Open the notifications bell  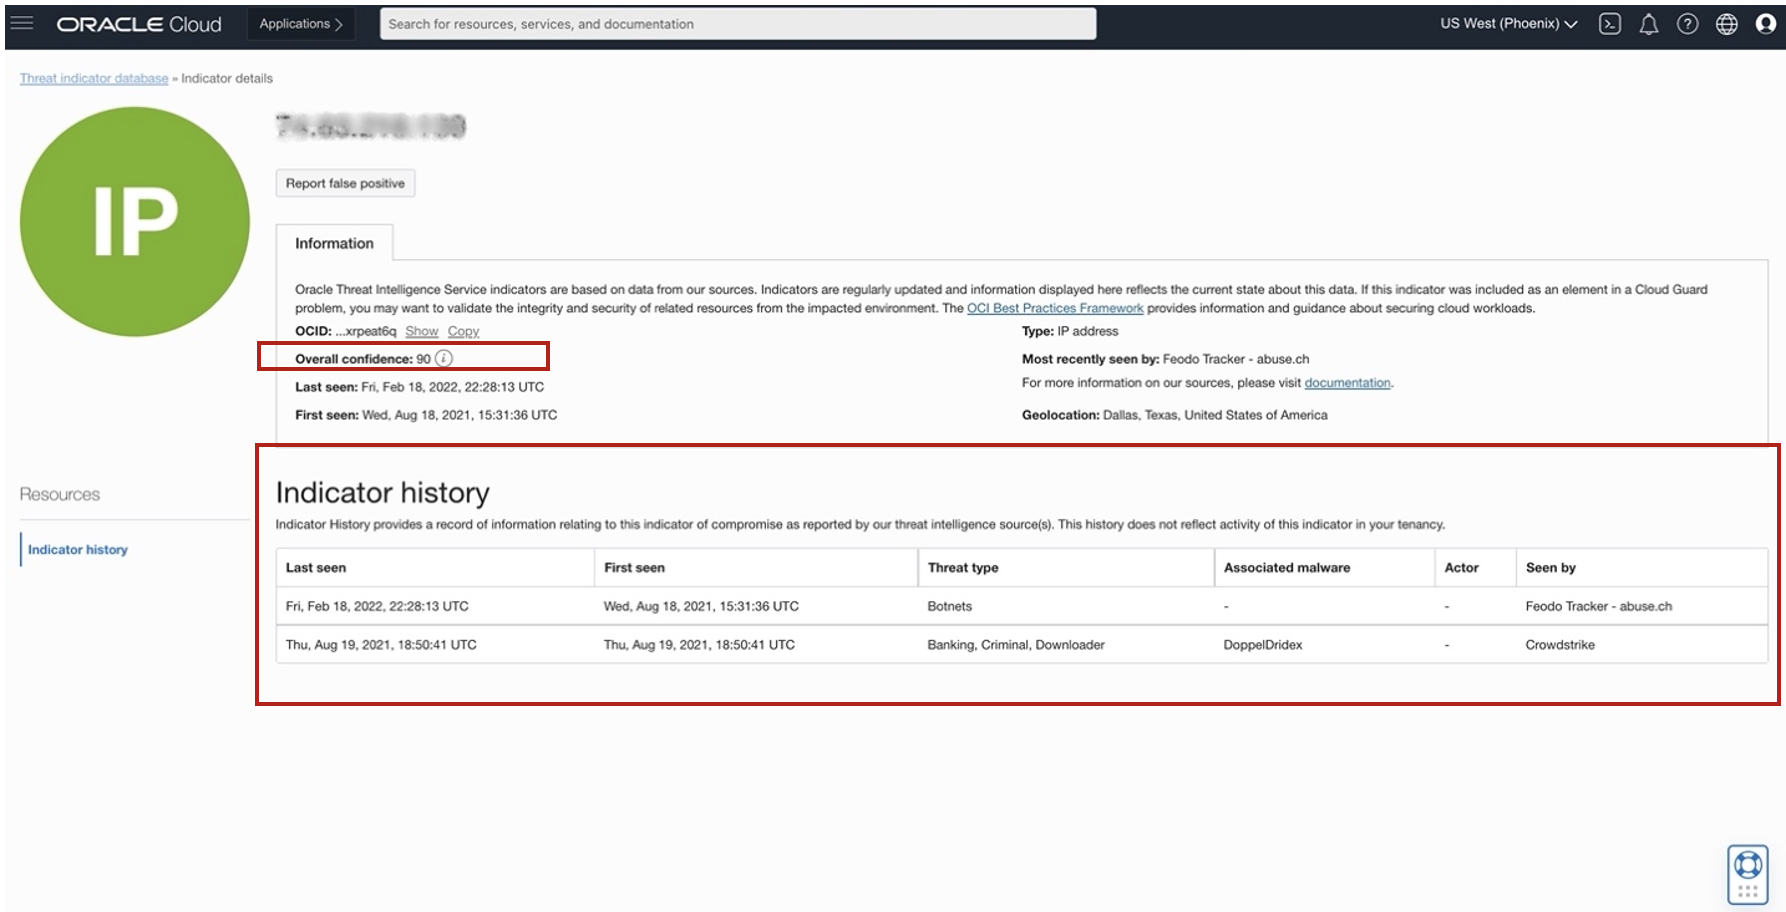click(1648, 24)
